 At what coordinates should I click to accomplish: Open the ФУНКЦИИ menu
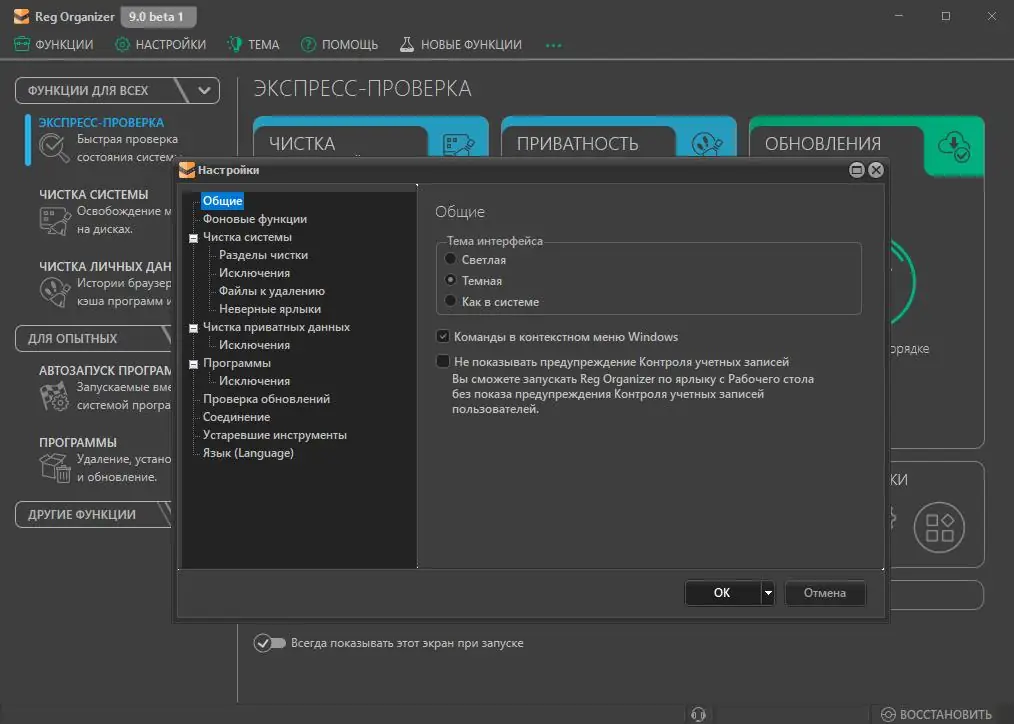point(54,45)
